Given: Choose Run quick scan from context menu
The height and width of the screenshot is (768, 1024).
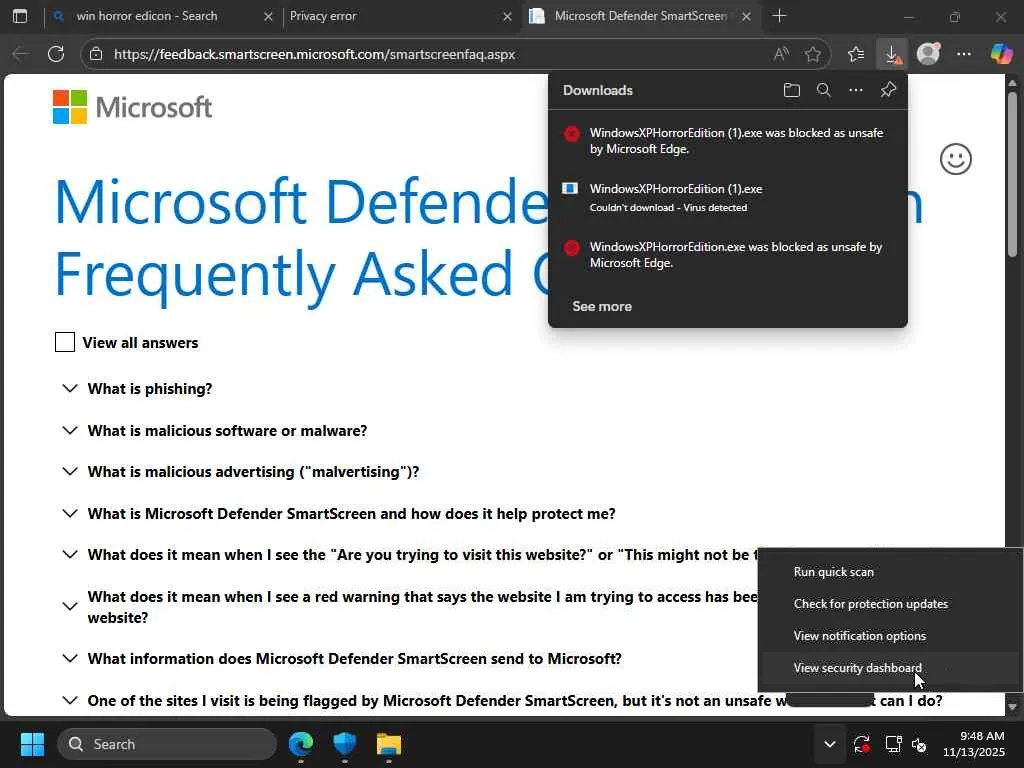Looking at the screenshot, I should [889, 571].
